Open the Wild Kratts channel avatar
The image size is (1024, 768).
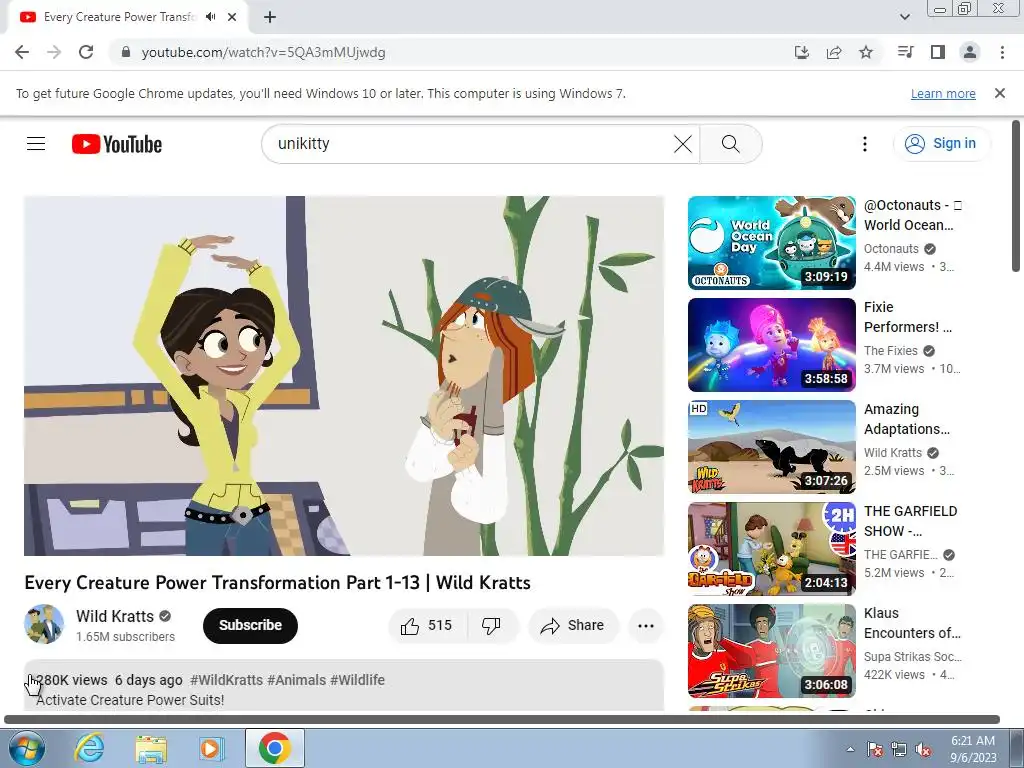coord(44,624)
